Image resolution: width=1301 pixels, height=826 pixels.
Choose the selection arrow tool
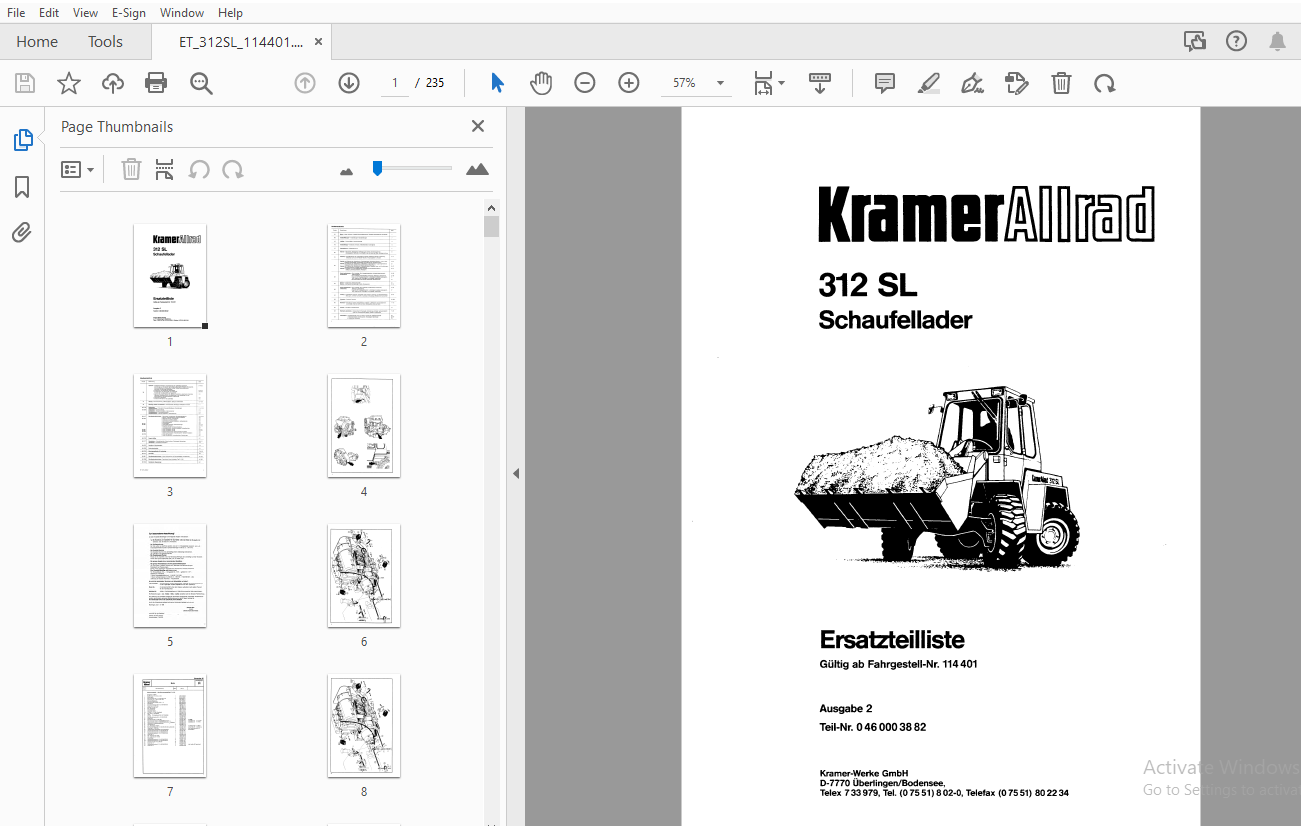tap(497, 83)
